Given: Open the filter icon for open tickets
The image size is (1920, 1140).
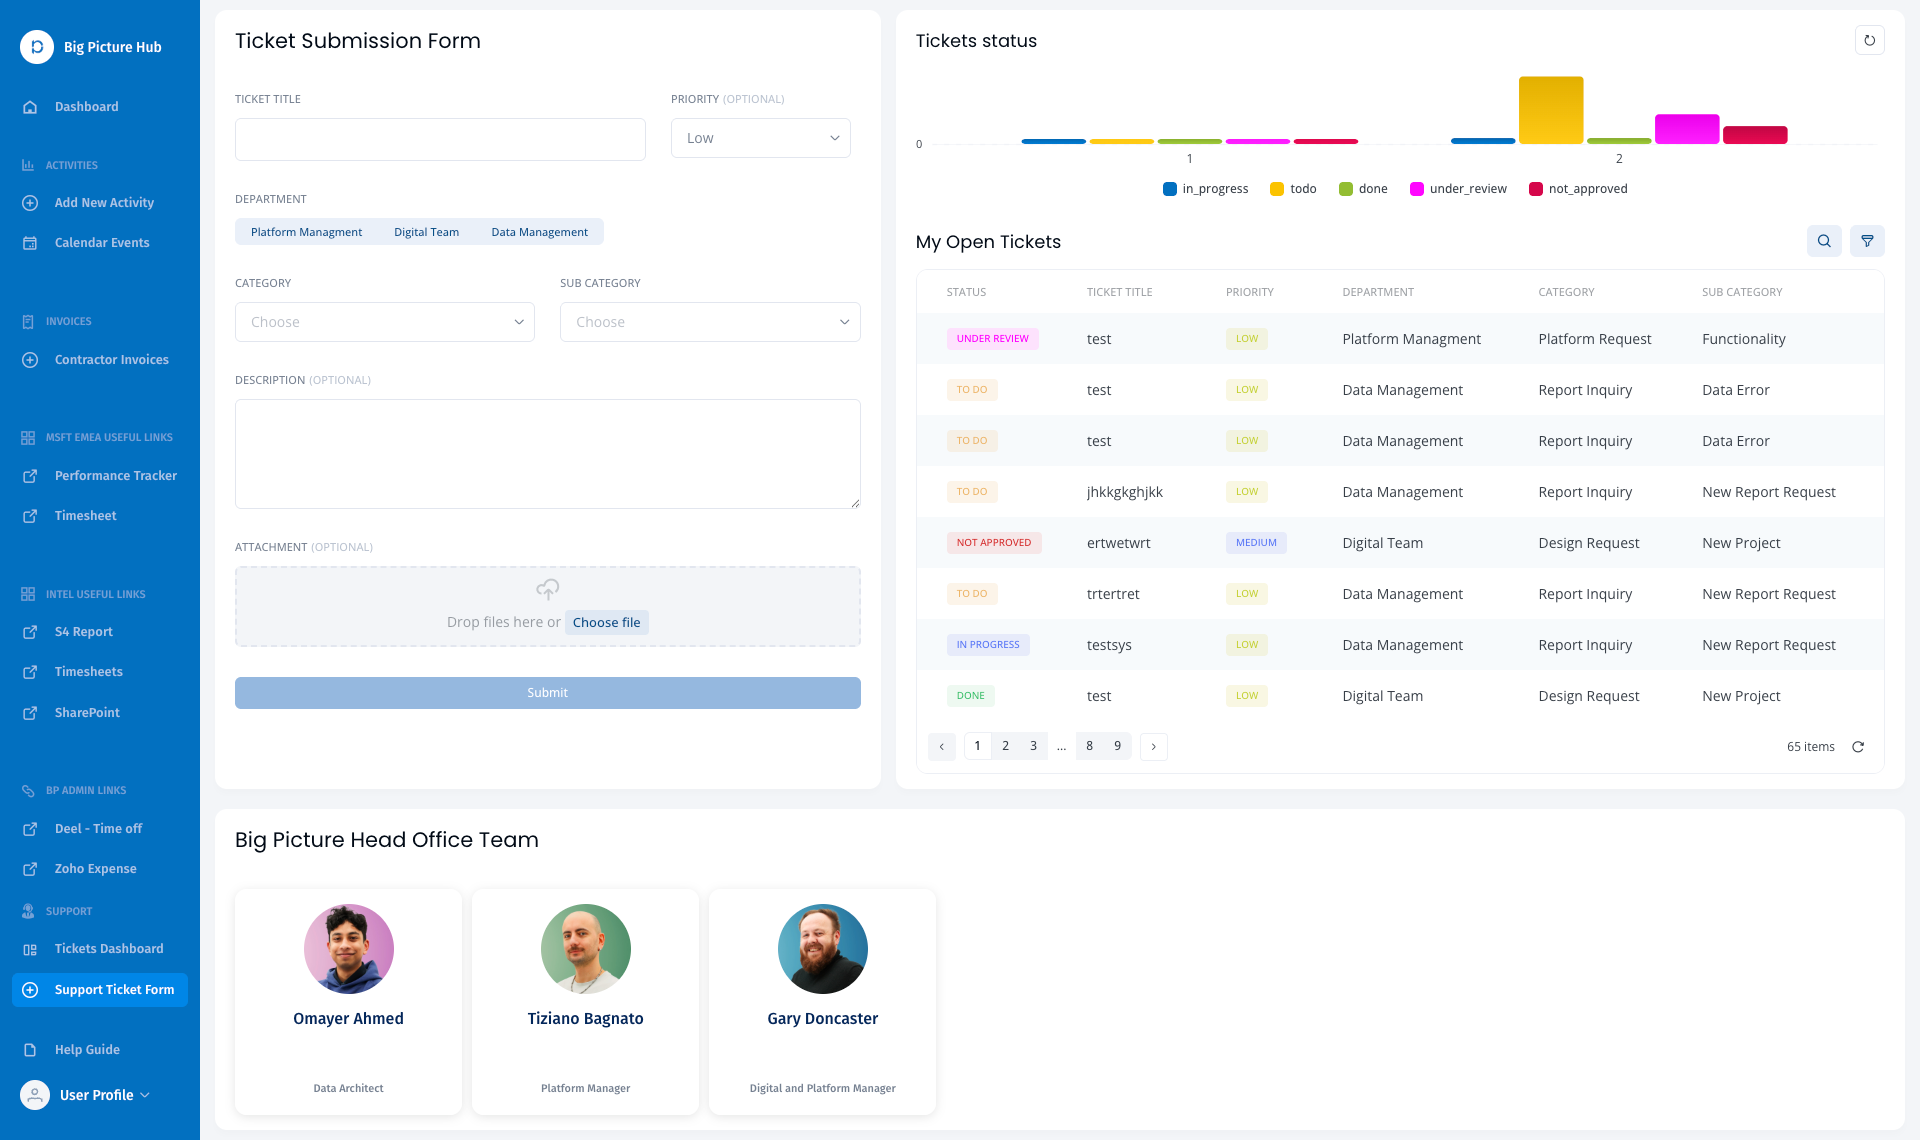Looking at the screenshot, I should (1867, 241).
